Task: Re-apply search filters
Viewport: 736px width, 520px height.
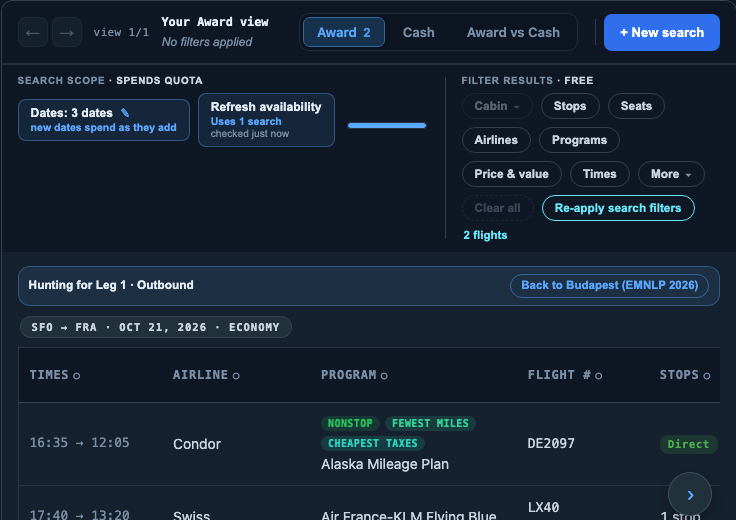Action: [618, 208]
